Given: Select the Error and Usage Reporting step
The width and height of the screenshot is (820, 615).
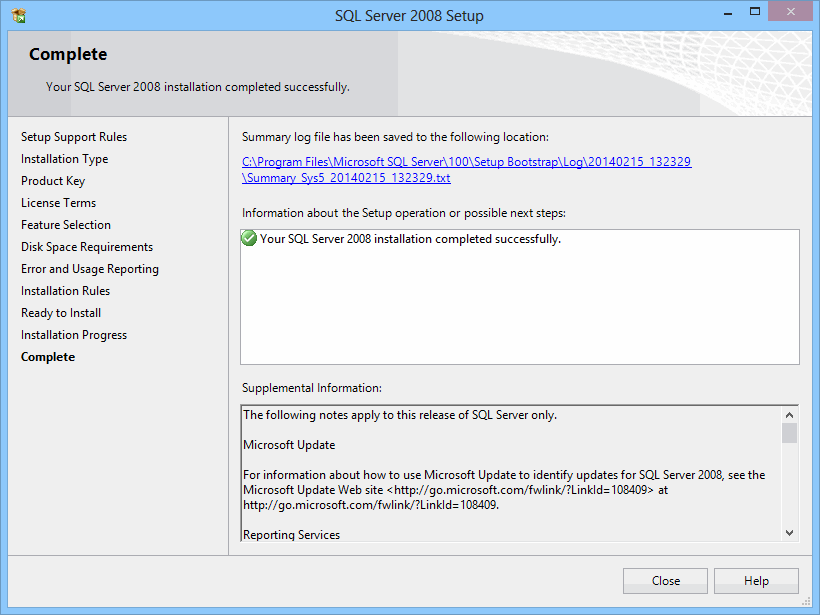Looking at the screenshot, I should pos(90,268).
